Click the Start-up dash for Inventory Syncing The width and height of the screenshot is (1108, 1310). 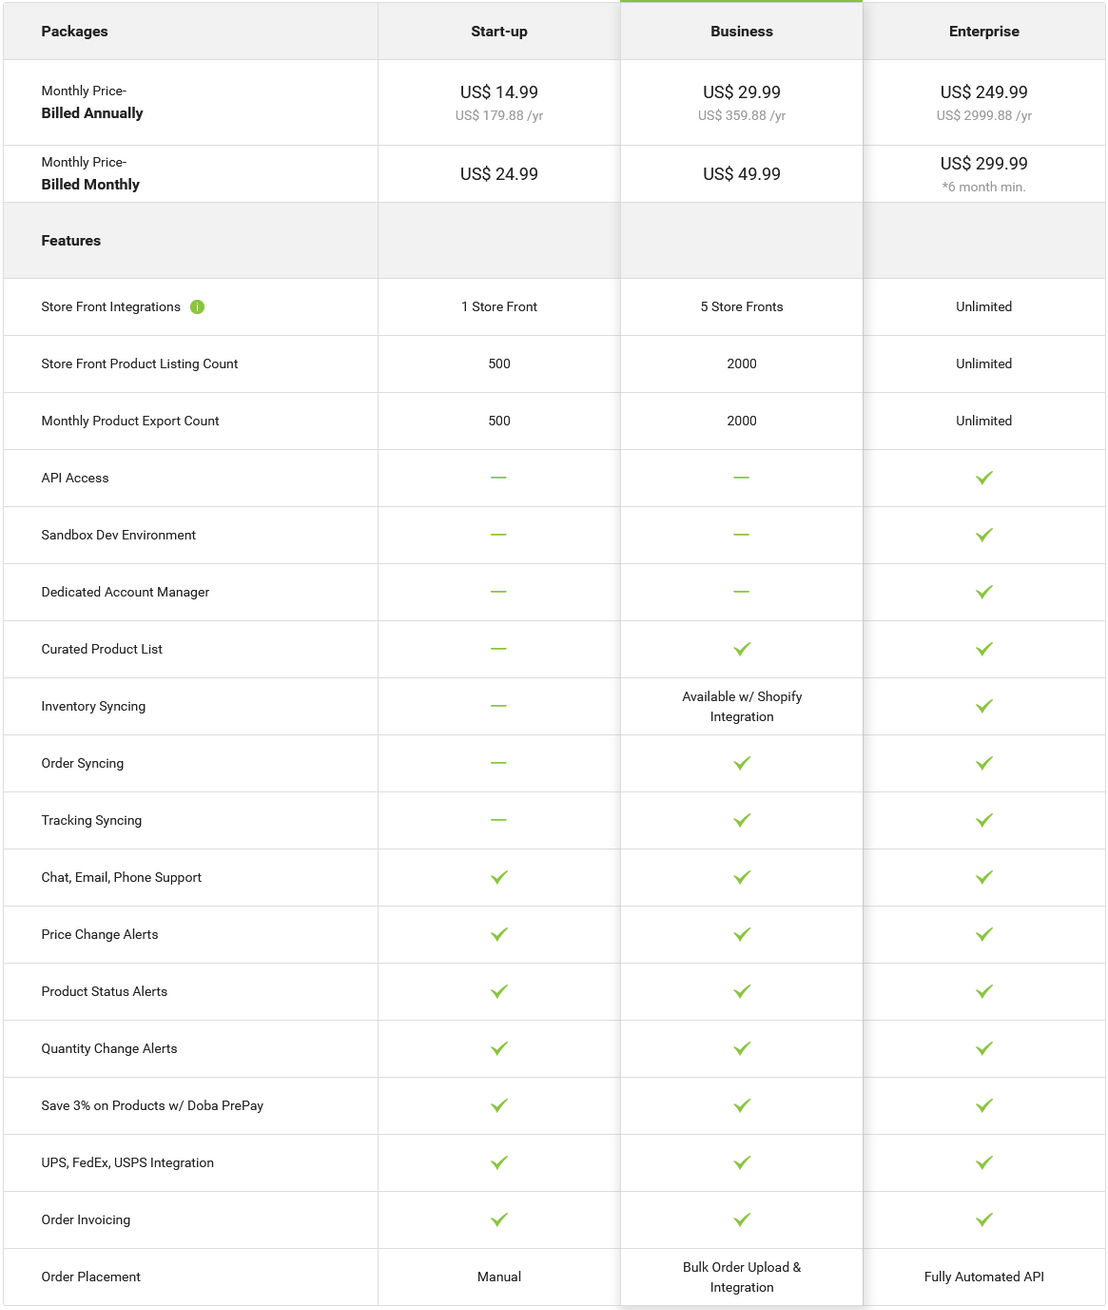(x=499, y=706)
